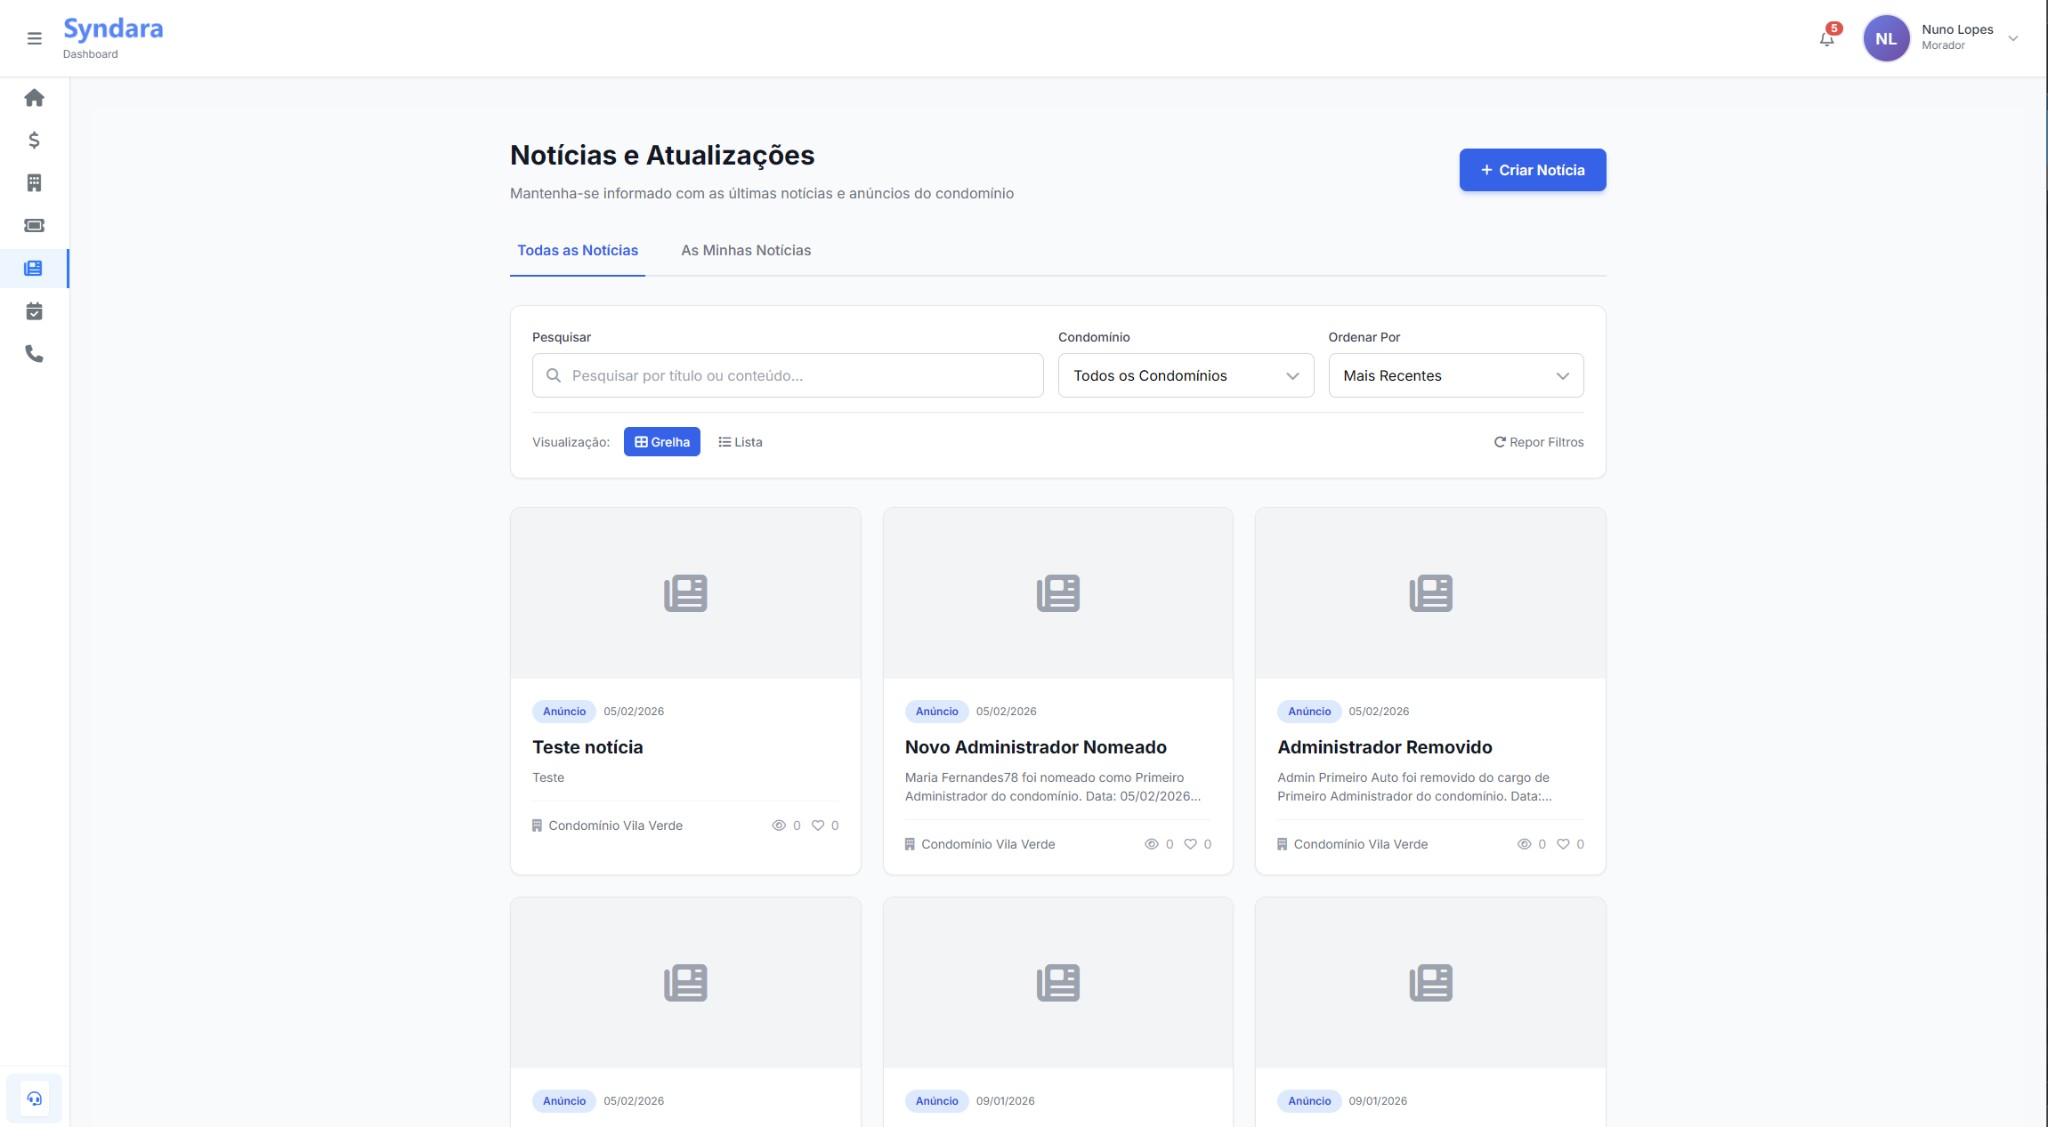Viewport: 2048px width, 1127px height.
Task: Open the phone contacts icon in sidebar
Action: pyautogui.click(x=35, y=354)
